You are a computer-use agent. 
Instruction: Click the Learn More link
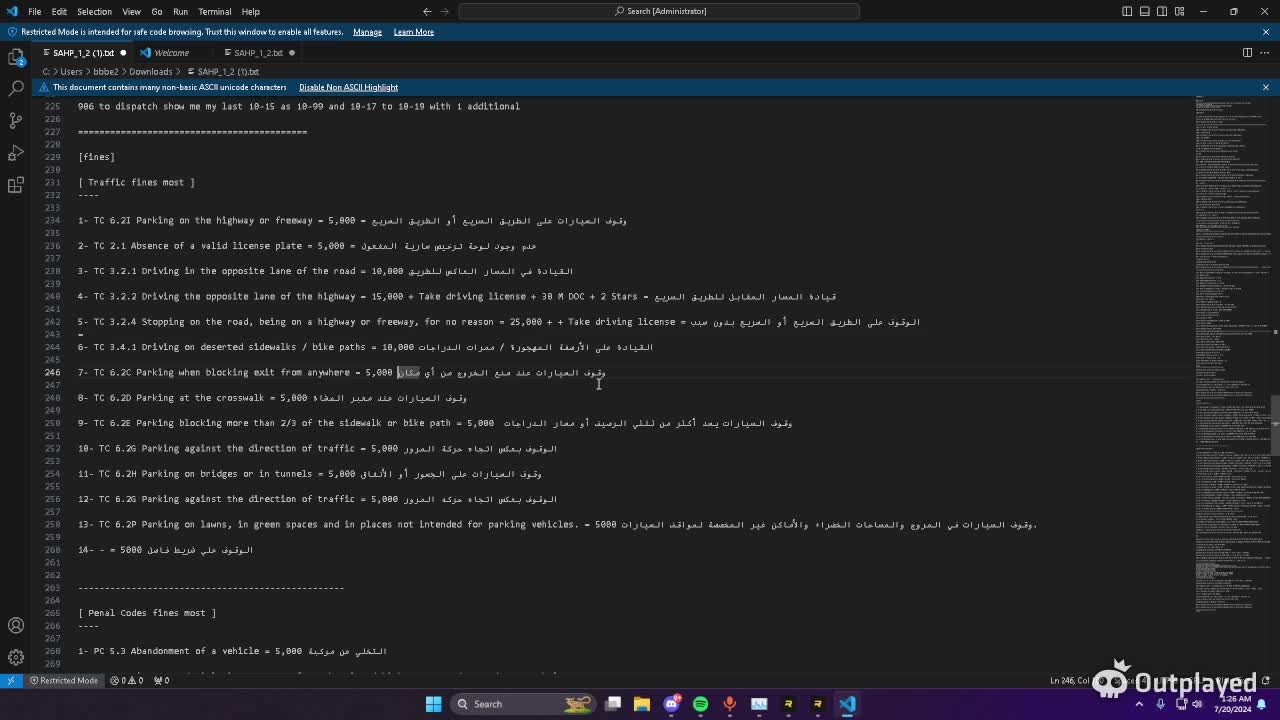[x=413, y=32]
